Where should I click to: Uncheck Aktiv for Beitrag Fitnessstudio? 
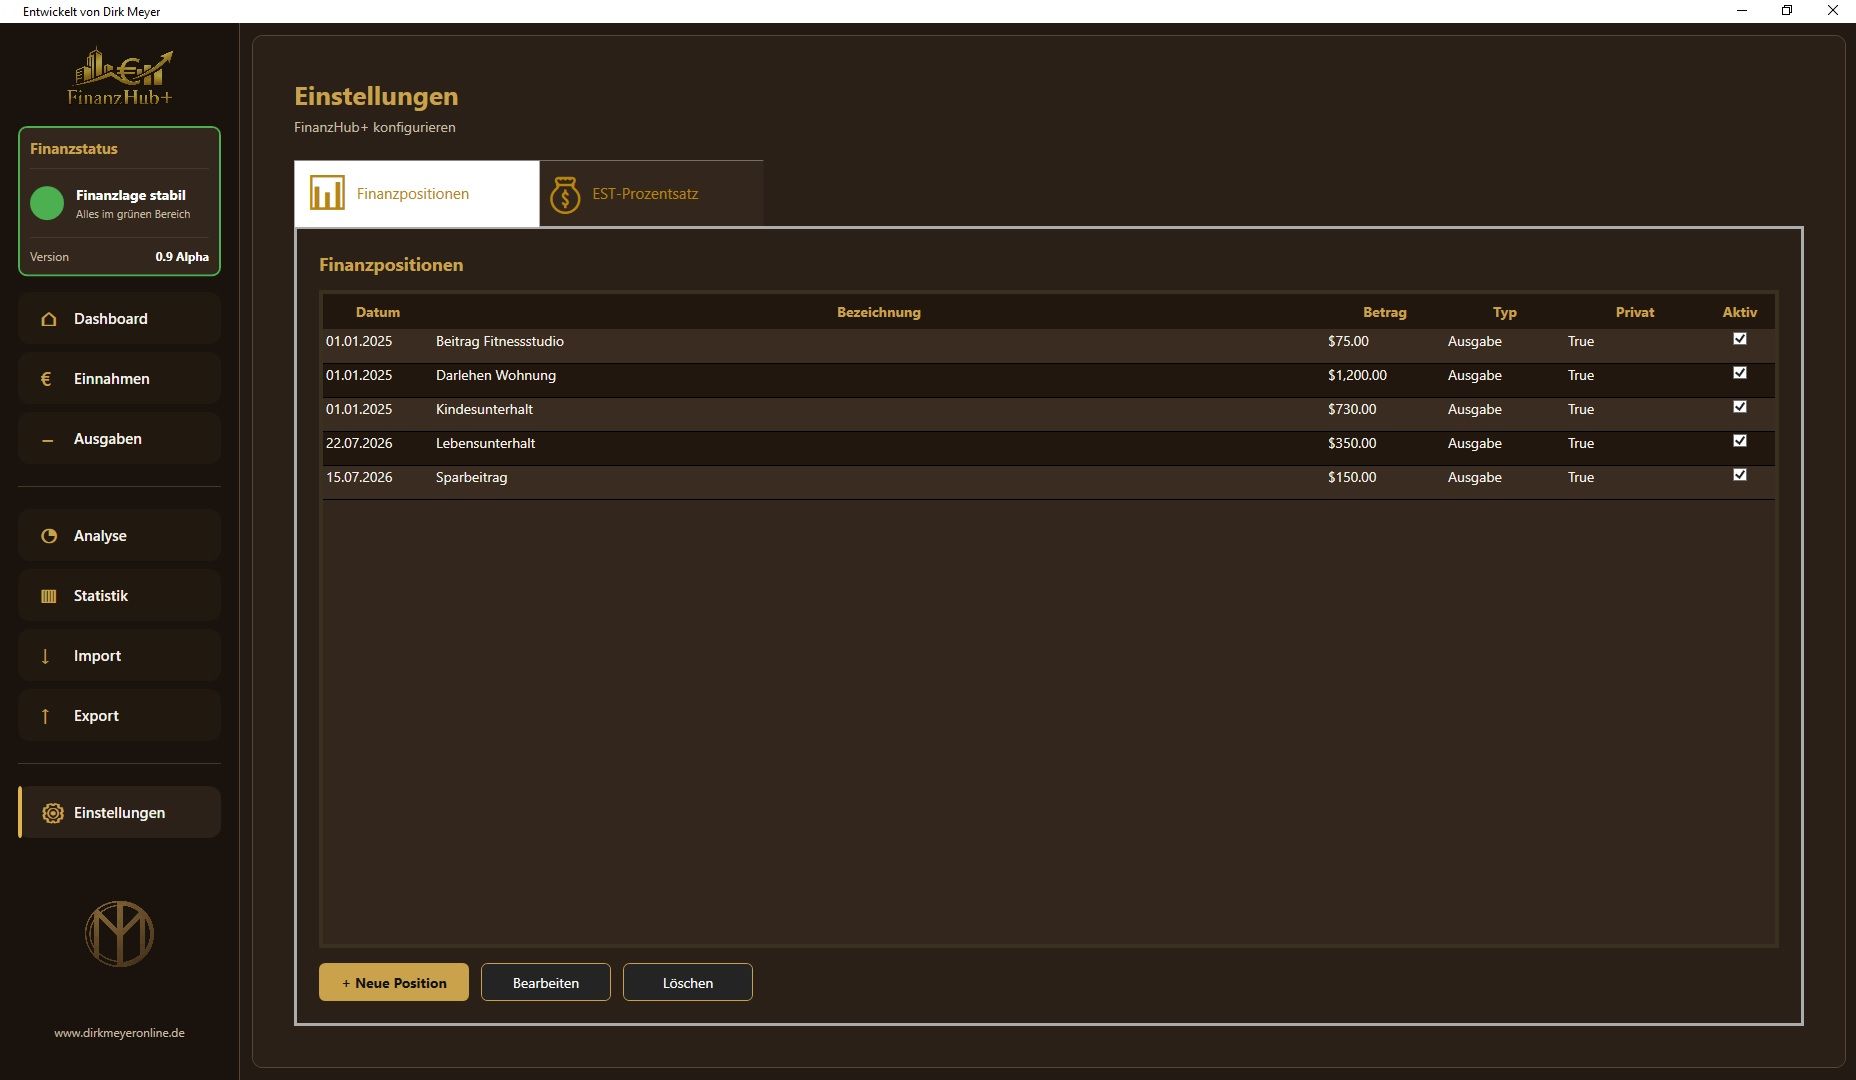click(x=1740, y=339)
